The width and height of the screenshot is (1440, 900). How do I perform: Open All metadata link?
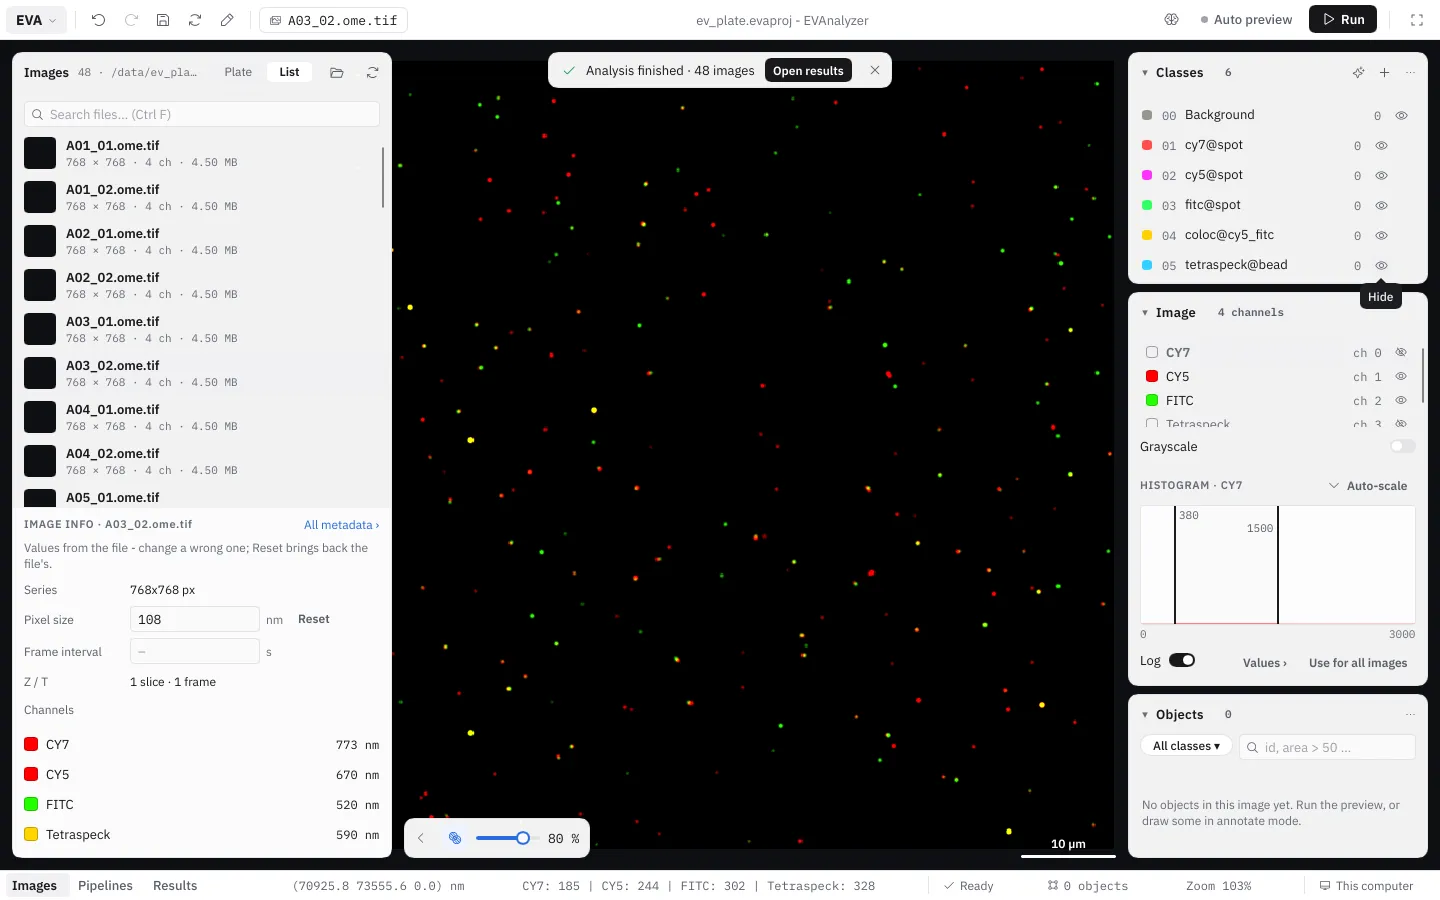[341, 525]
